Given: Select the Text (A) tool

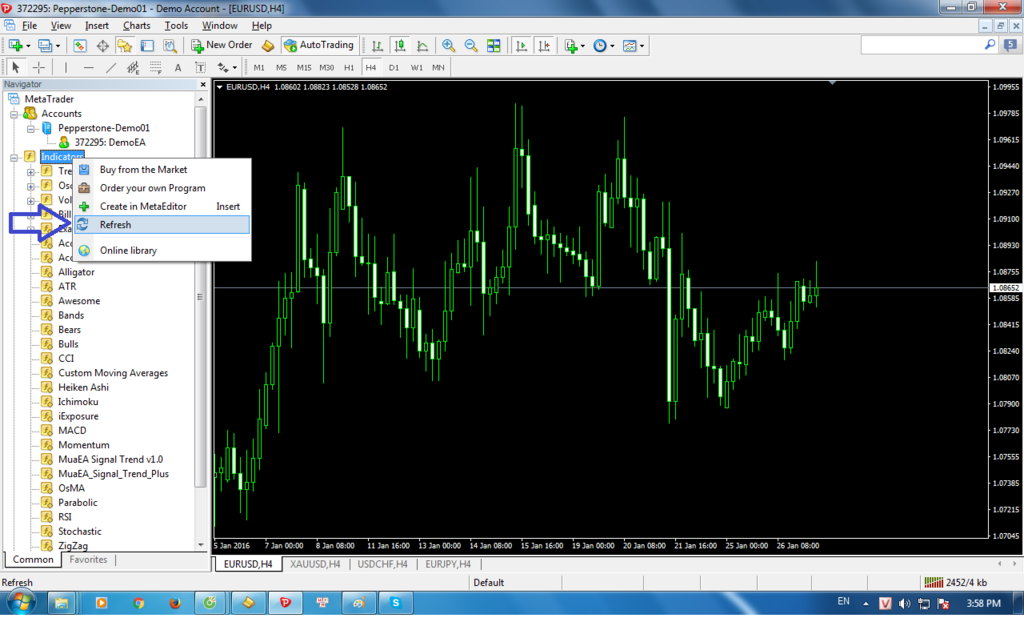Looking at the screenshot, I should [x=178, y=67].
